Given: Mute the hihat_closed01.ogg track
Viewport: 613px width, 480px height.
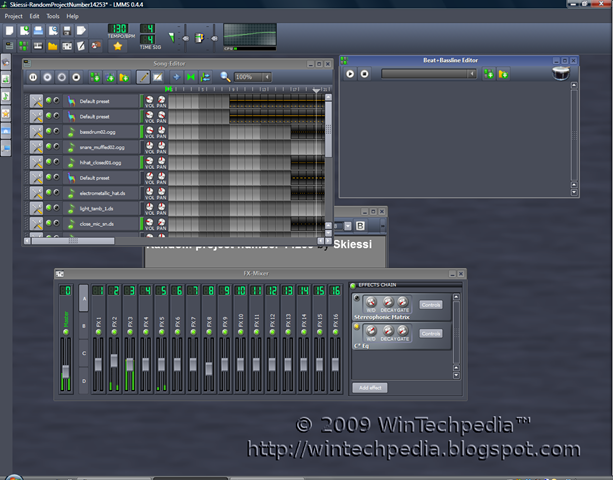Looking at the screenshot, I should click(x=49, y=161).
